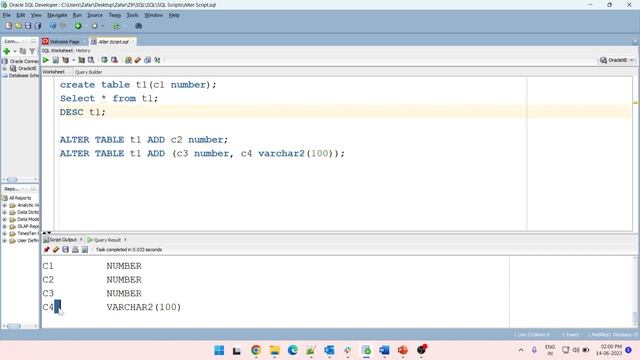This screenshot has height=360, width=640.
Task: Click the Rollback icon in worksheet toolbar
Action: point(114,60)
